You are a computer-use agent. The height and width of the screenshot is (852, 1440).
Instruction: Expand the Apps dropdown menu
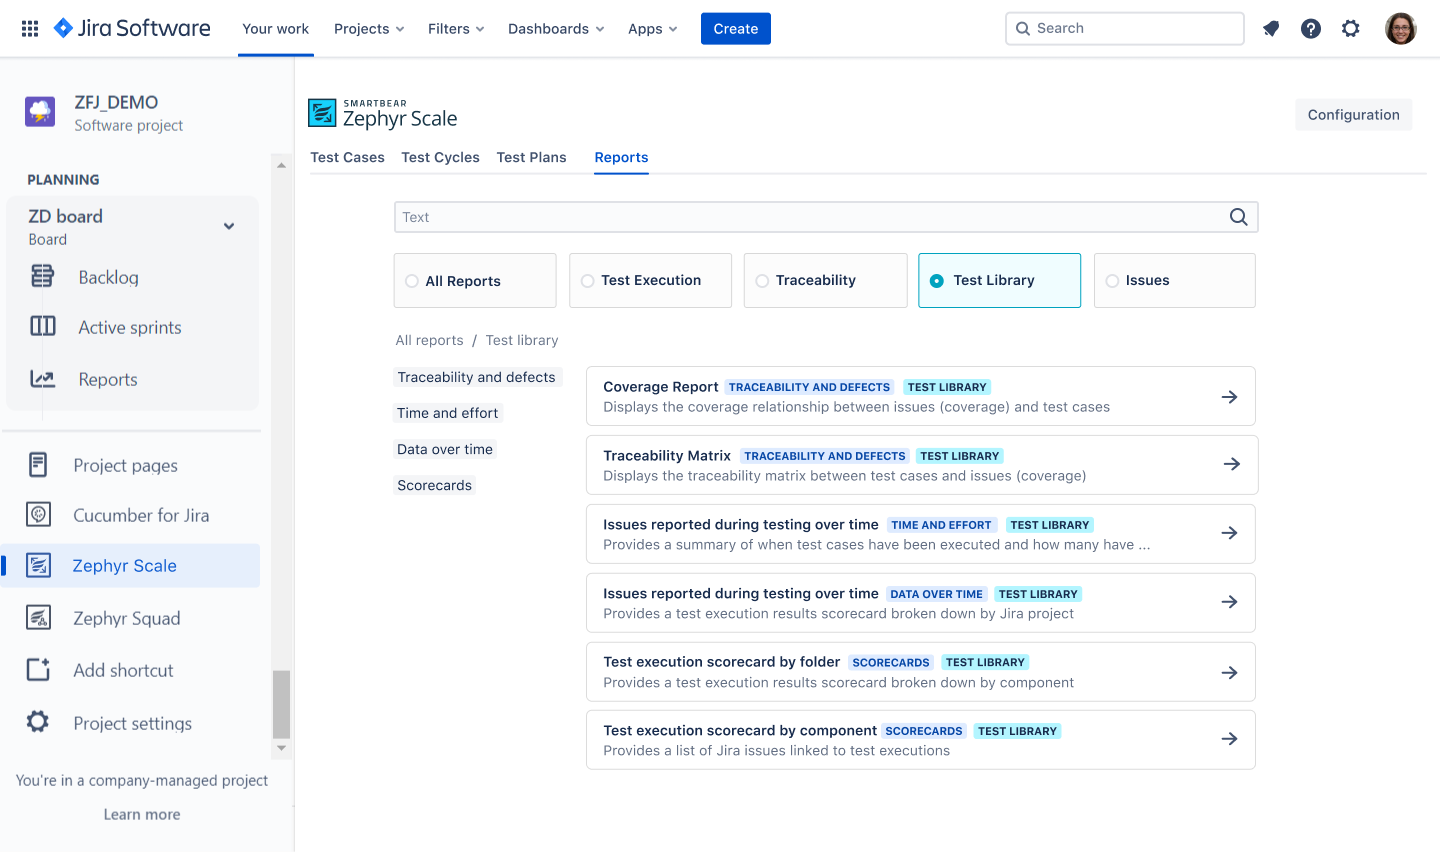[652, 29]
